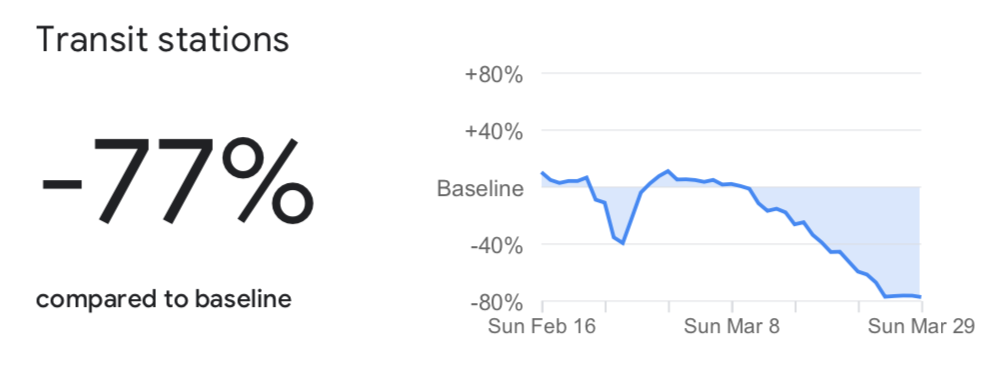This screenshot has height=378, width=1004.
Task: Click the Baseline axis label
Action: click(x=480, y=188)
